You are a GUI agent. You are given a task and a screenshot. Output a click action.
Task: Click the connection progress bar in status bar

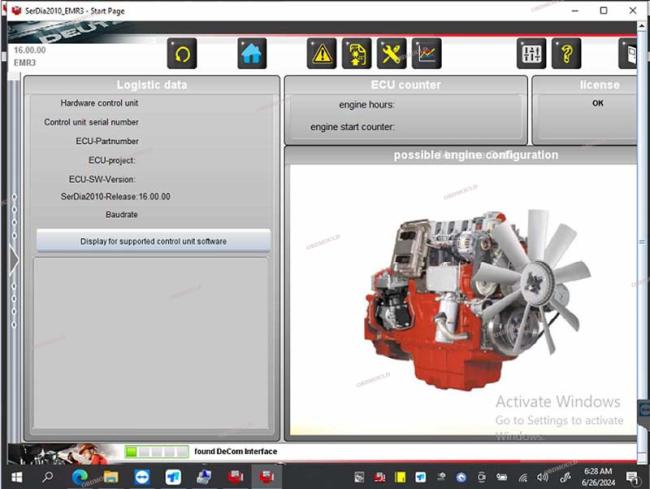click(156, 452)
